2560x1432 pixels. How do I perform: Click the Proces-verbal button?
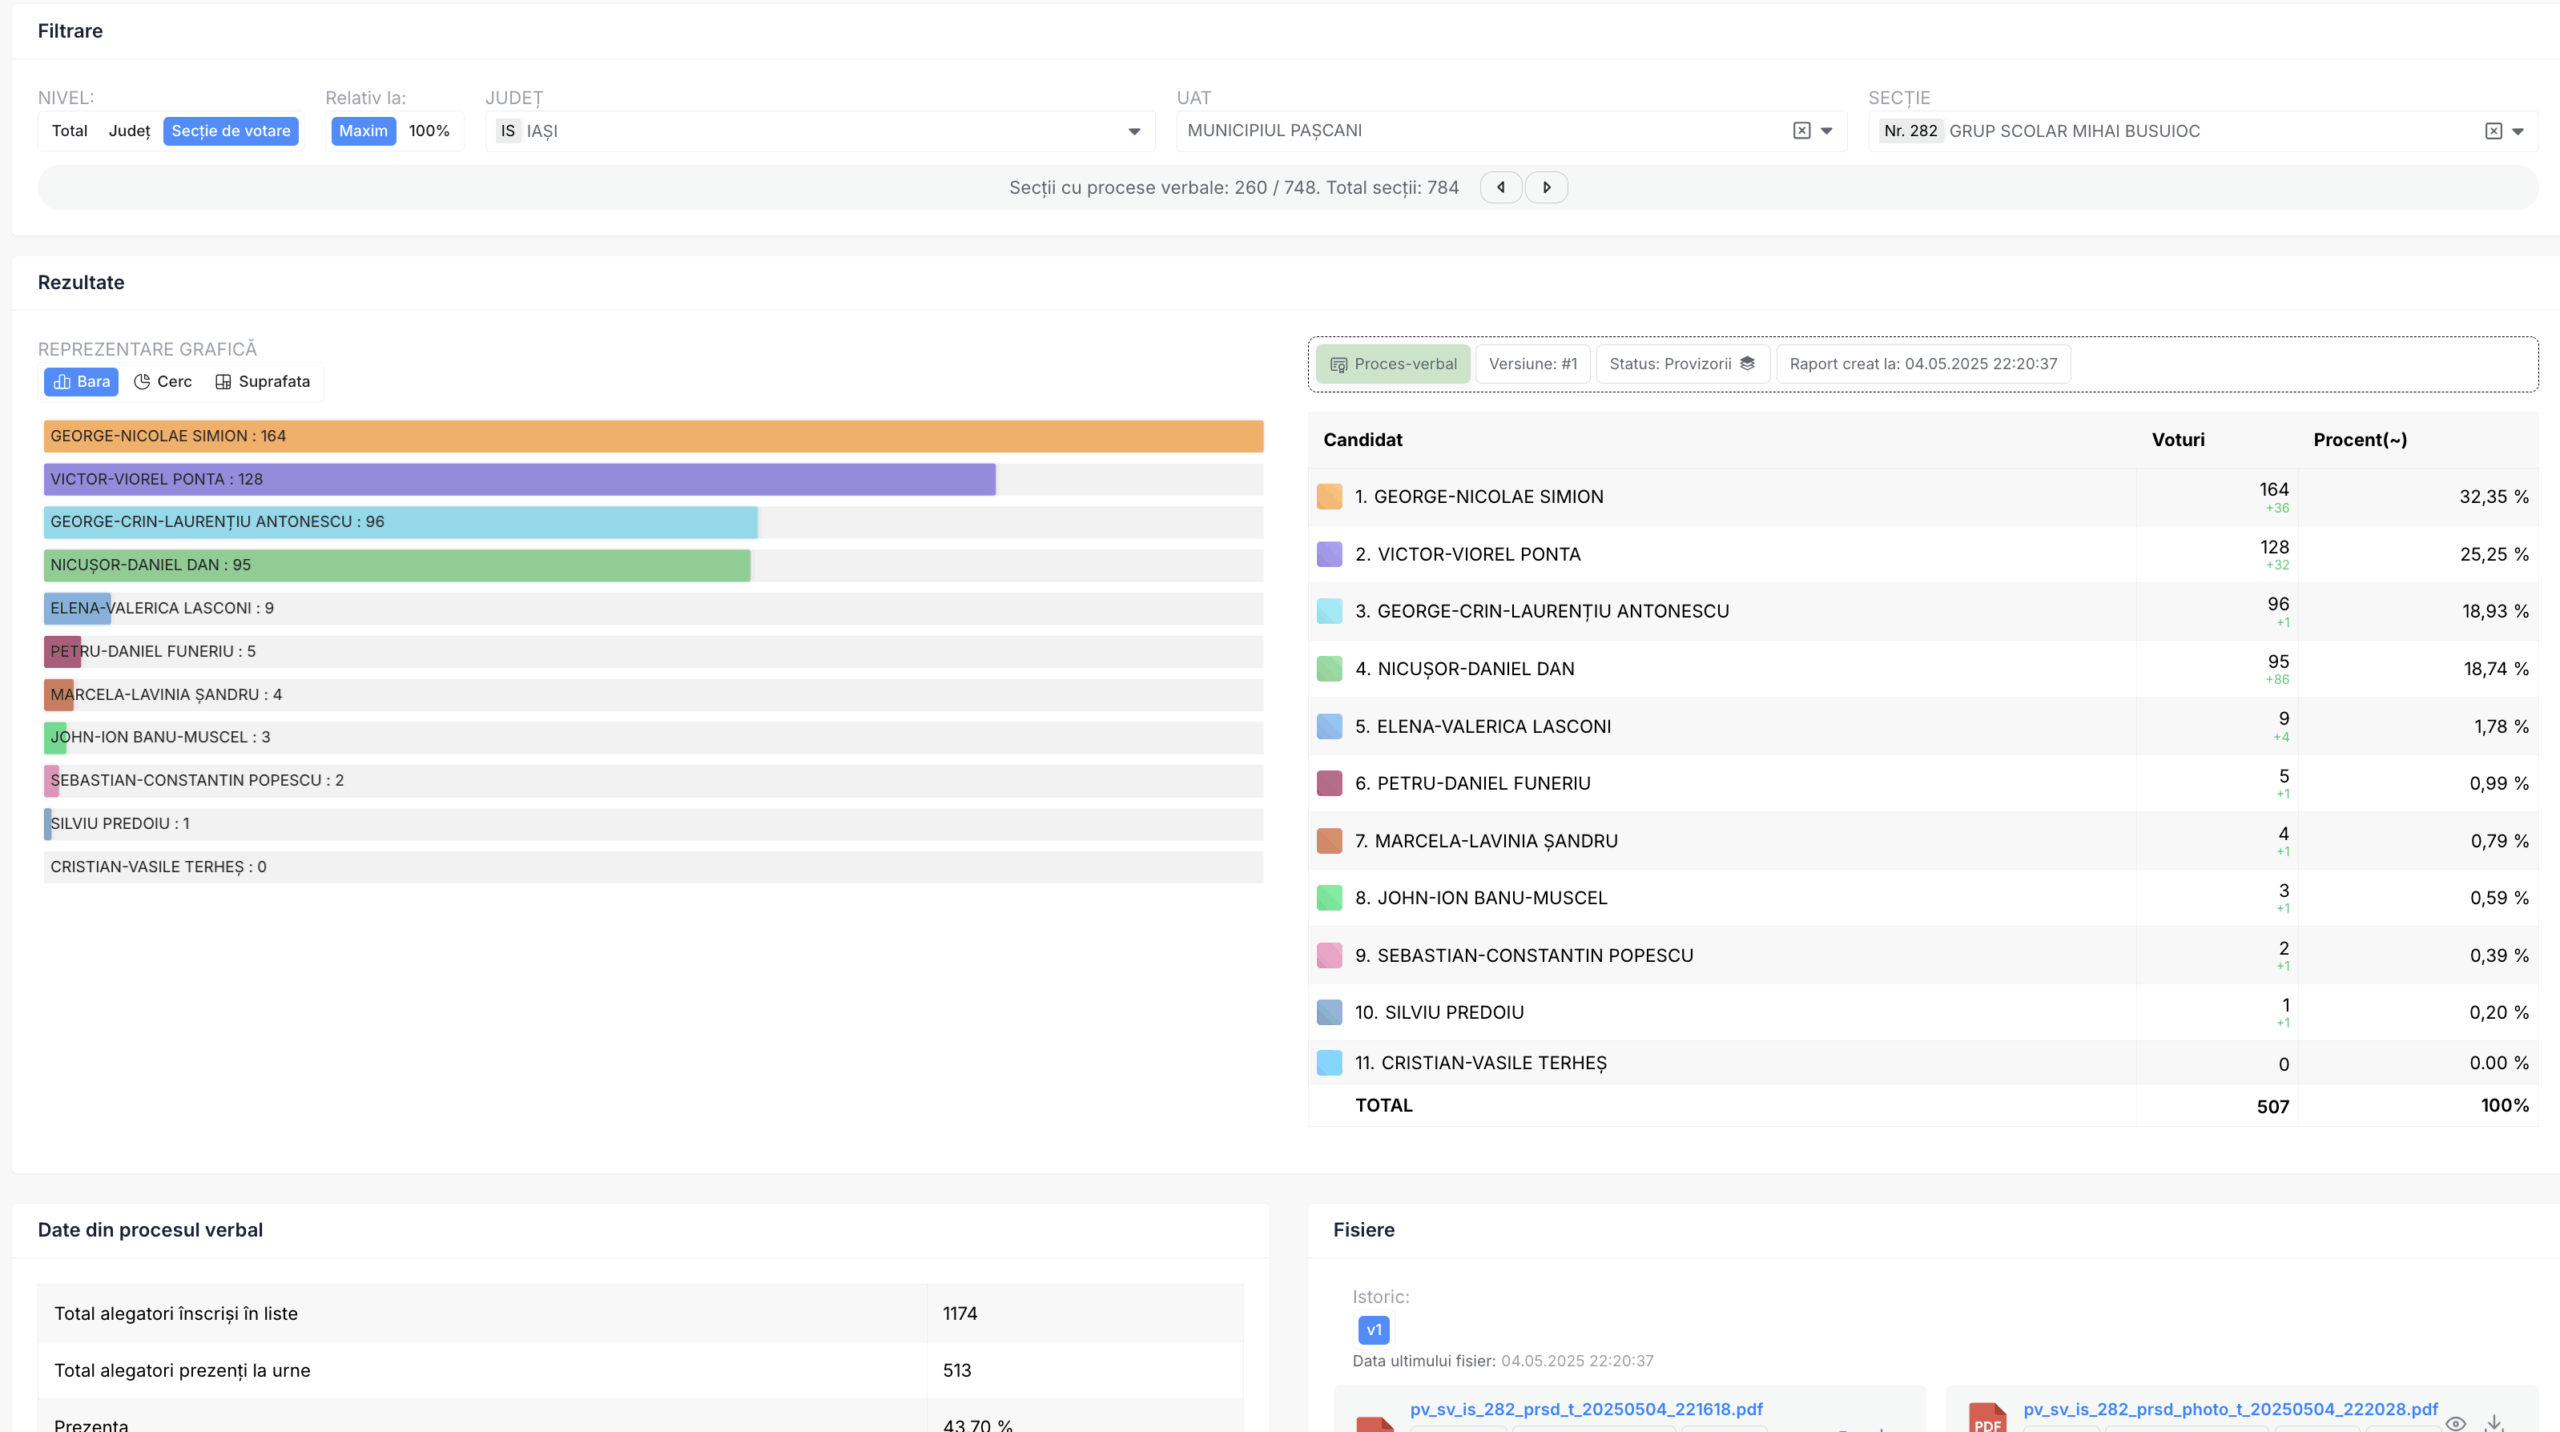[1392, 364]
